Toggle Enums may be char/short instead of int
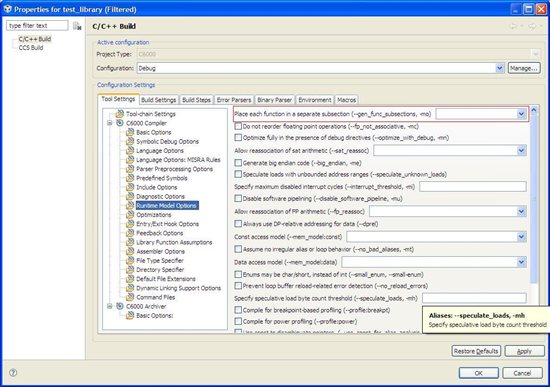This screenshot has width=550, height=387. 238,274
